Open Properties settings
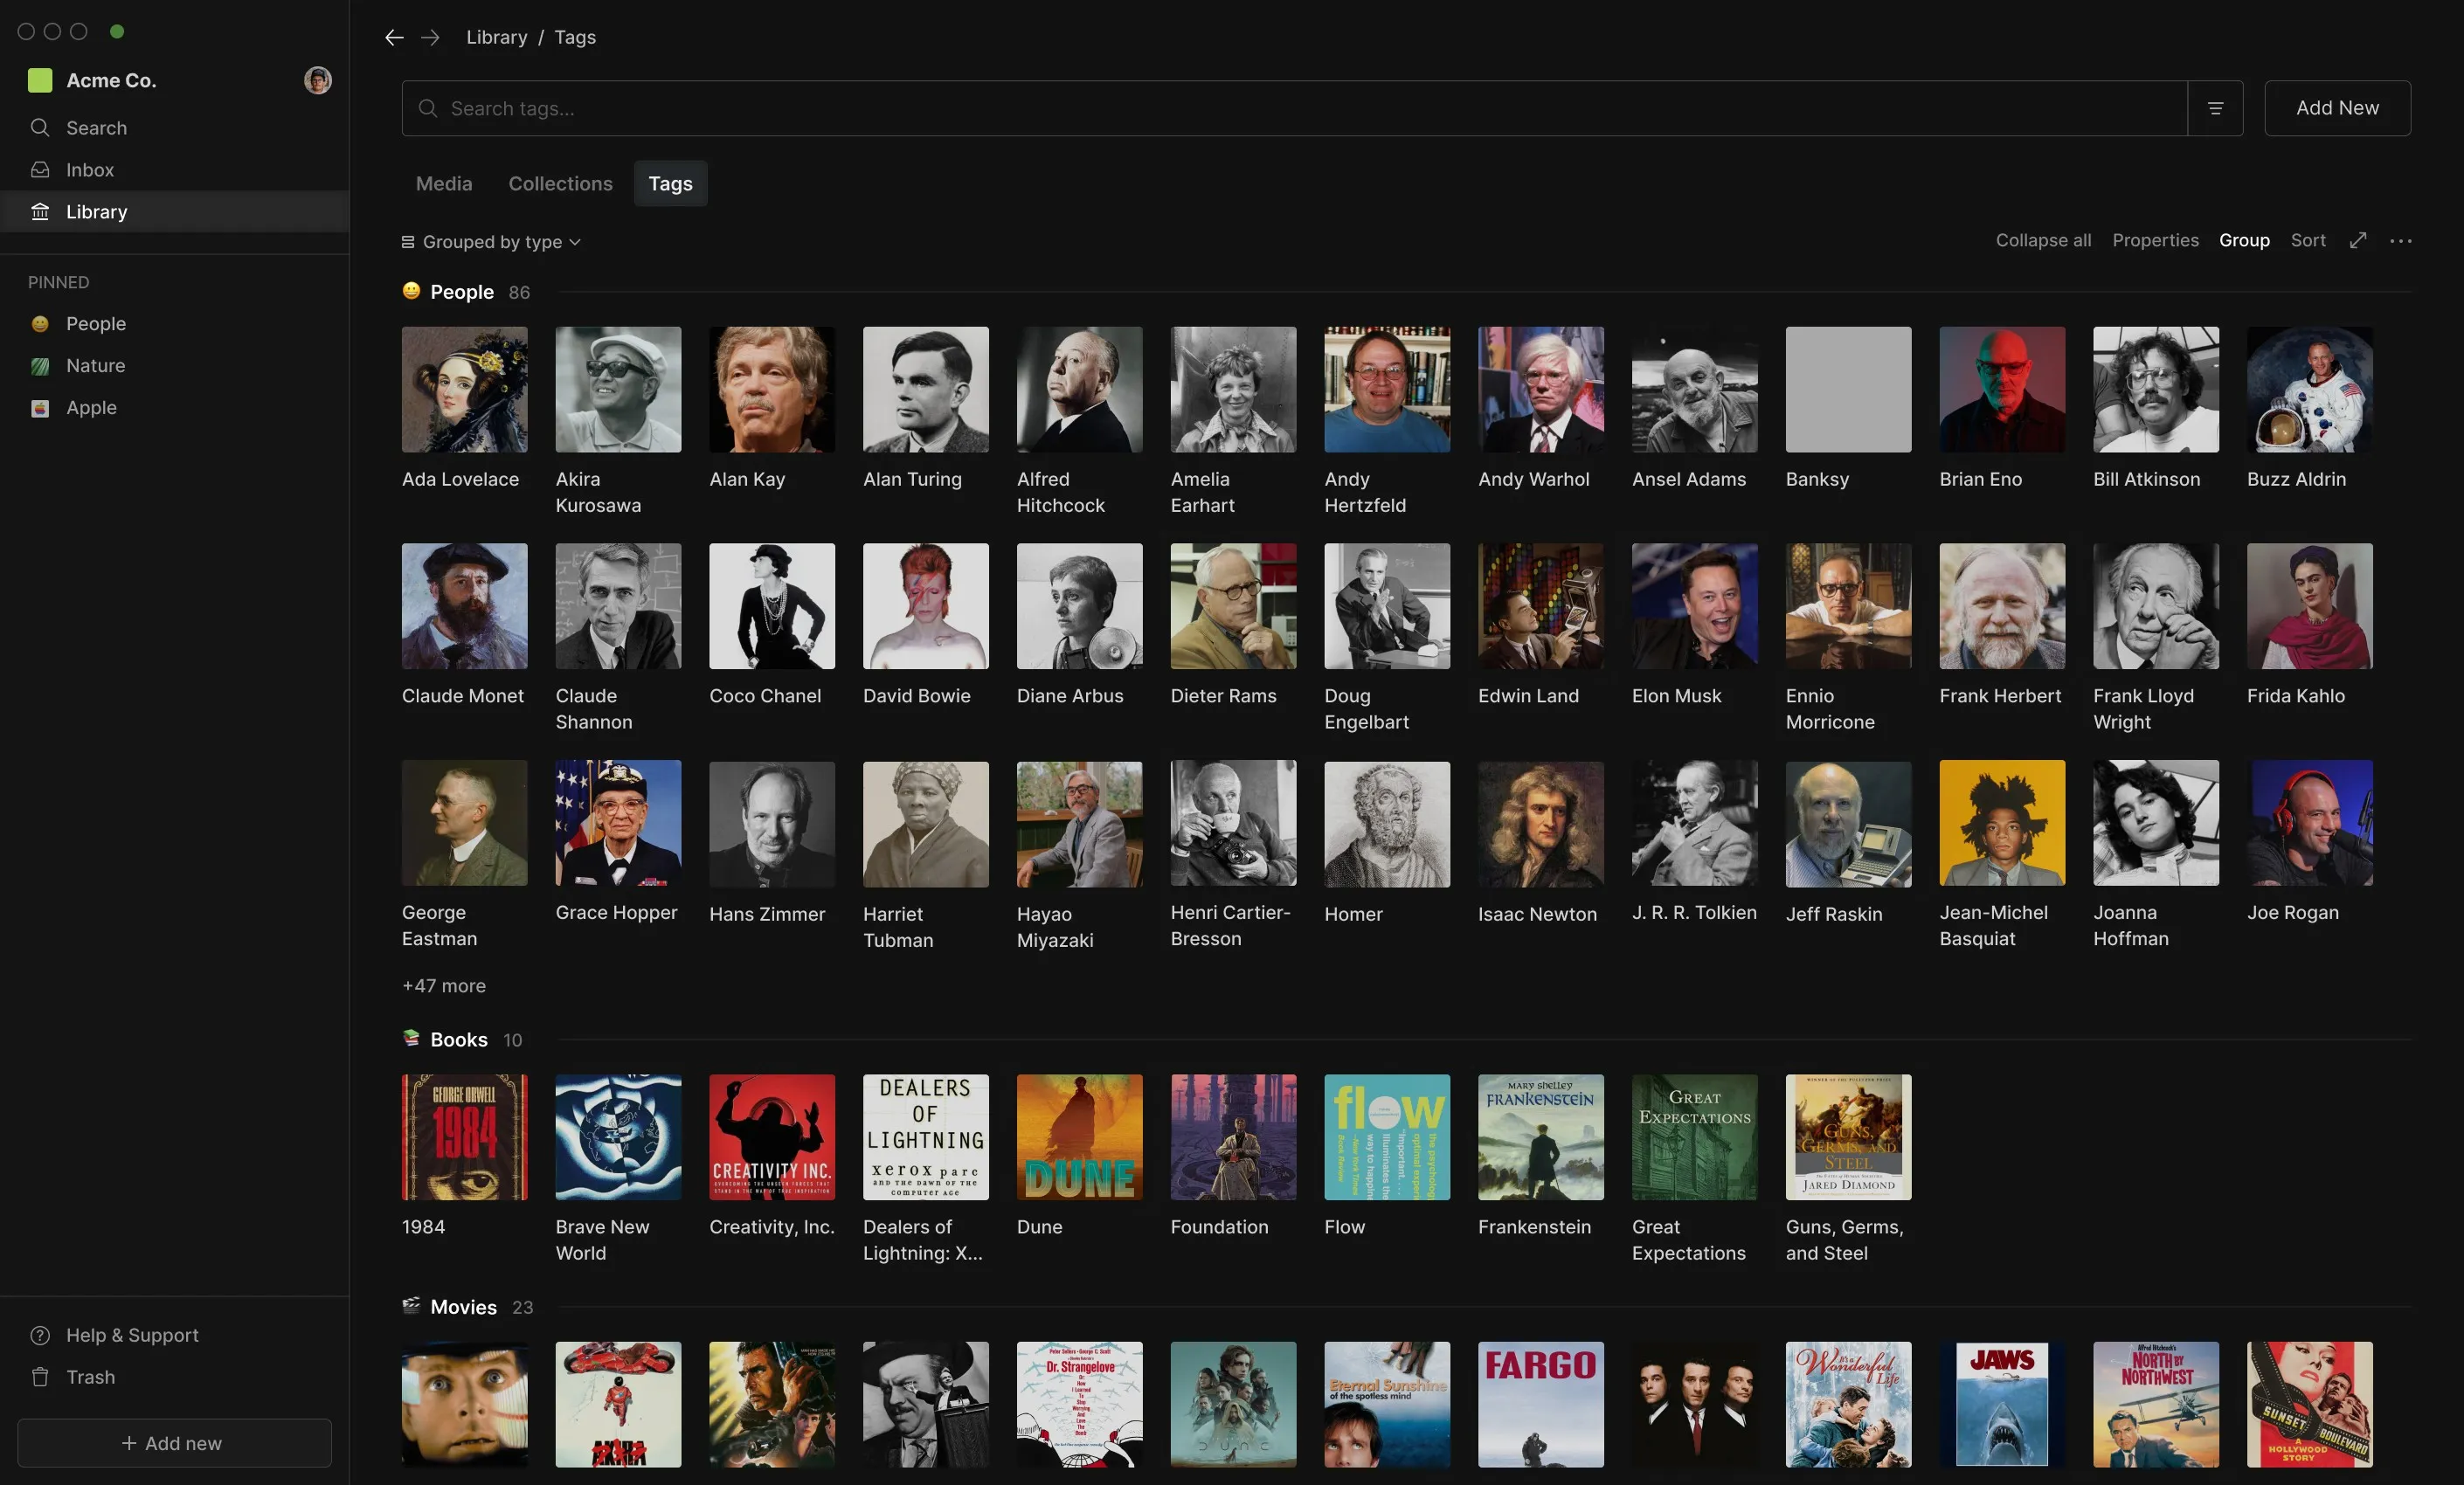 (2155, 240)
